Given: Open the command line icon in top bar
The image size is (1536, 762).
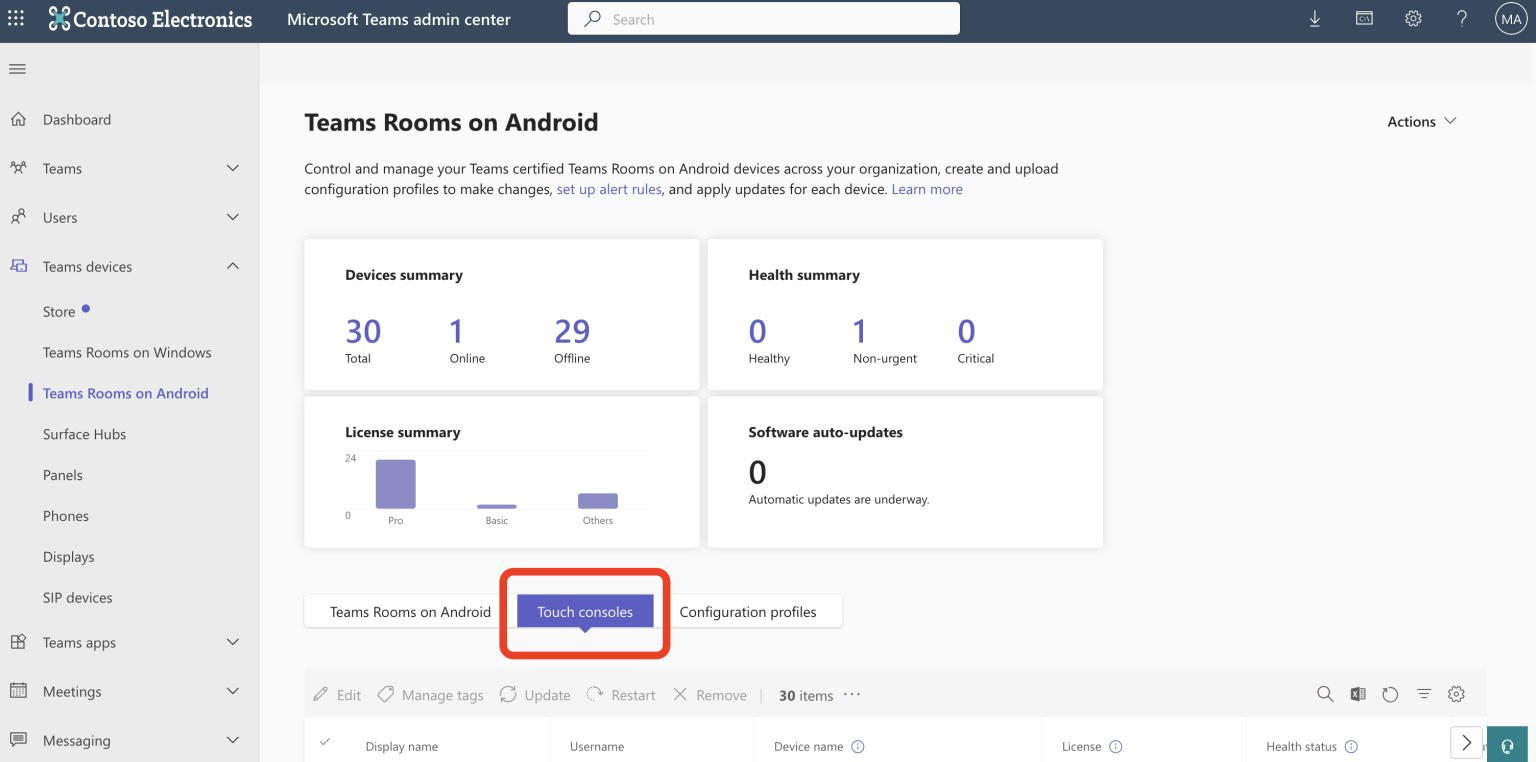Looking at the screenshot, I should click(x=1364, y=18).
